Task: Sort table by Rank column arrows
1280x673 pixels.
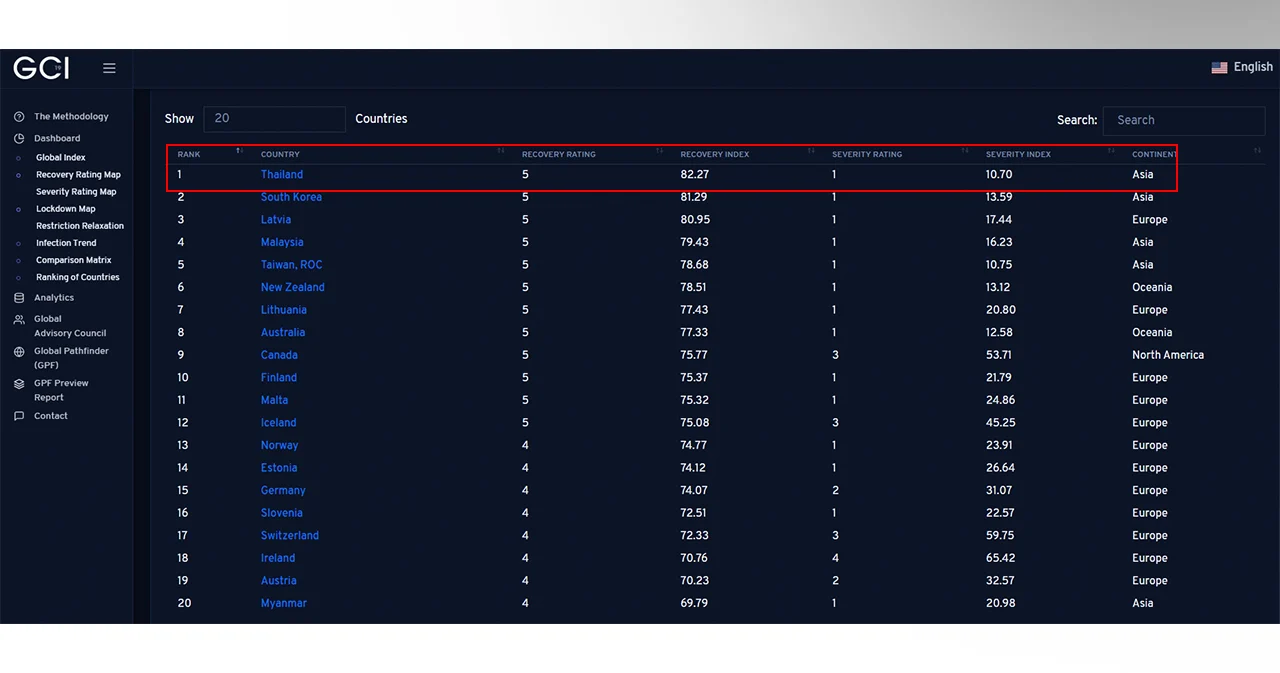Action: (x=239, y=151)
